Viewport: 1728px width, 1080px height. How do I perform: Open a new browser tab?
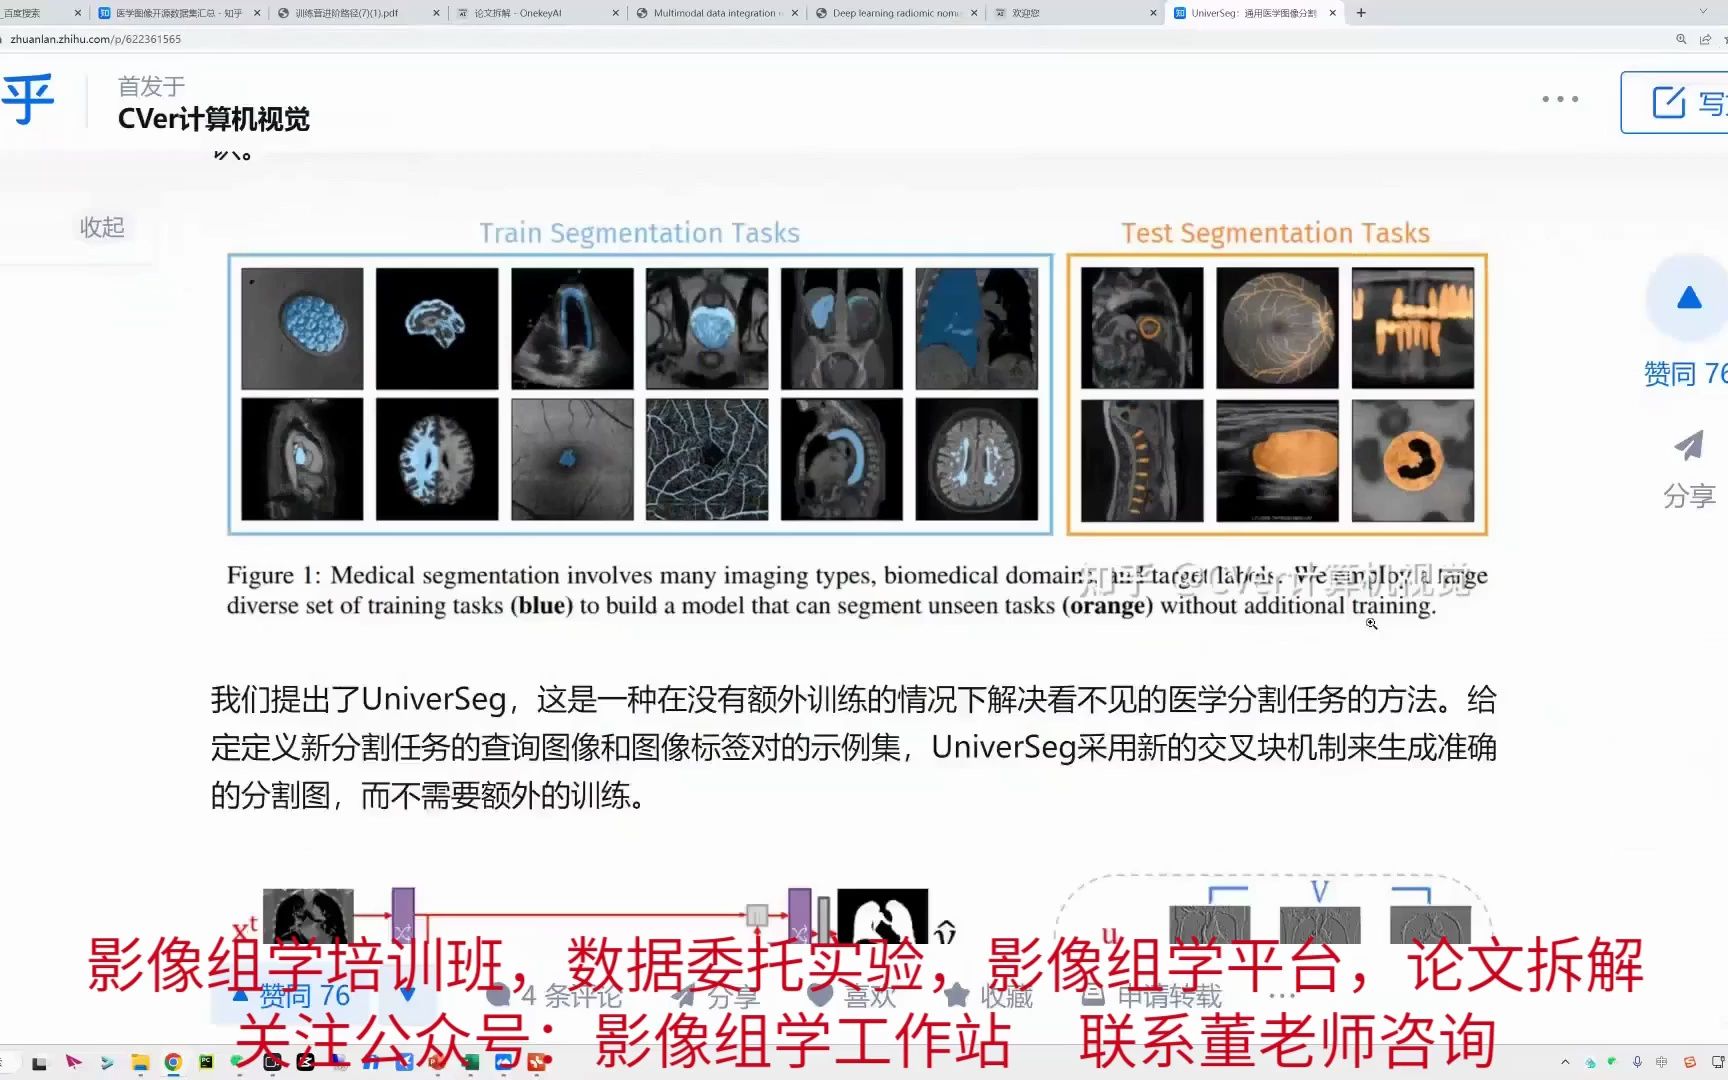coord(1361,13)
